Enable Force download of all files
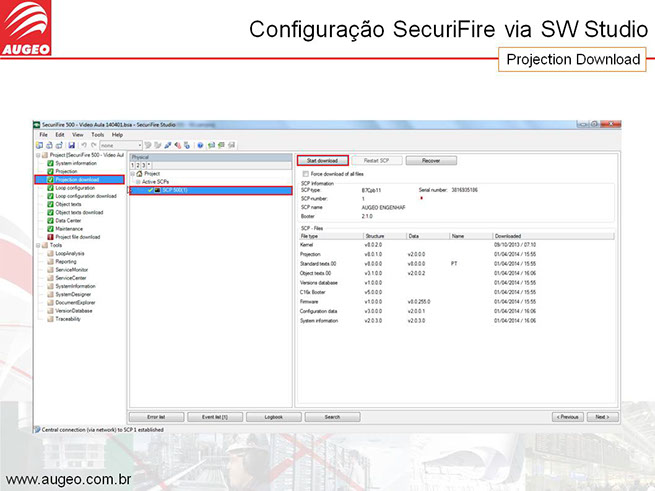Viewport: 655px width, 491px height. (303, 173)
